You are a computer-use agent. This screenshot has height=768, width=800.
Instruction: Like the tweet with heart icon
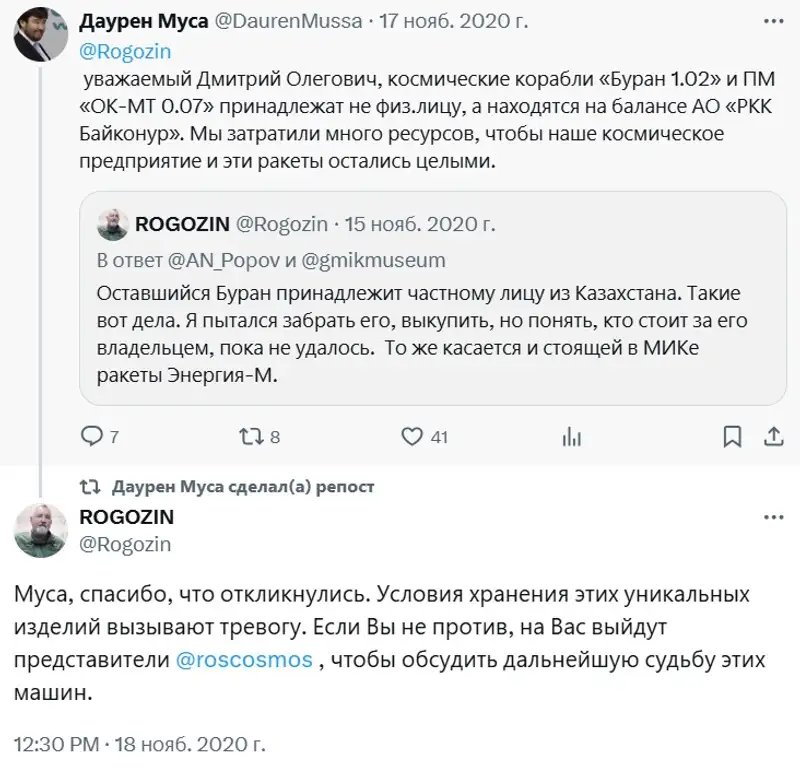coord(412,437)
